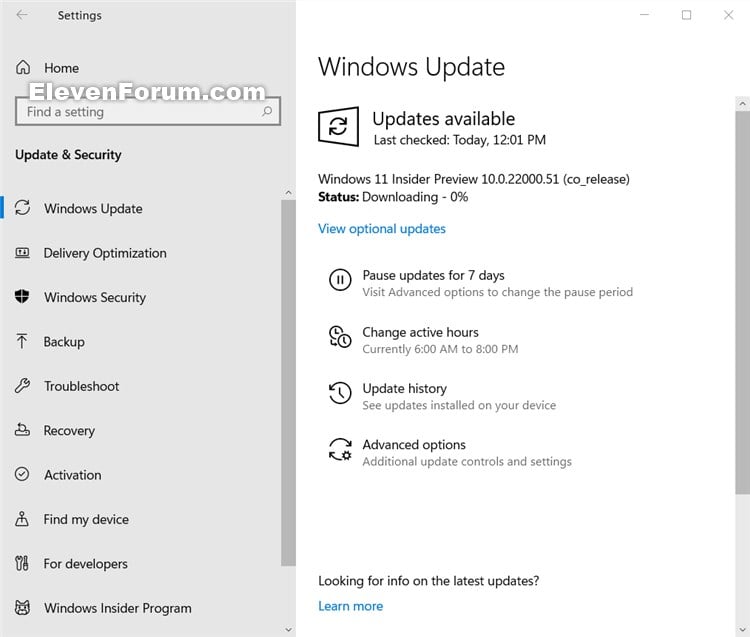The width and height of the screenshot is (750, 637).
Task: Click main pane scrollbar up arrow
Action: pos(742,103)
